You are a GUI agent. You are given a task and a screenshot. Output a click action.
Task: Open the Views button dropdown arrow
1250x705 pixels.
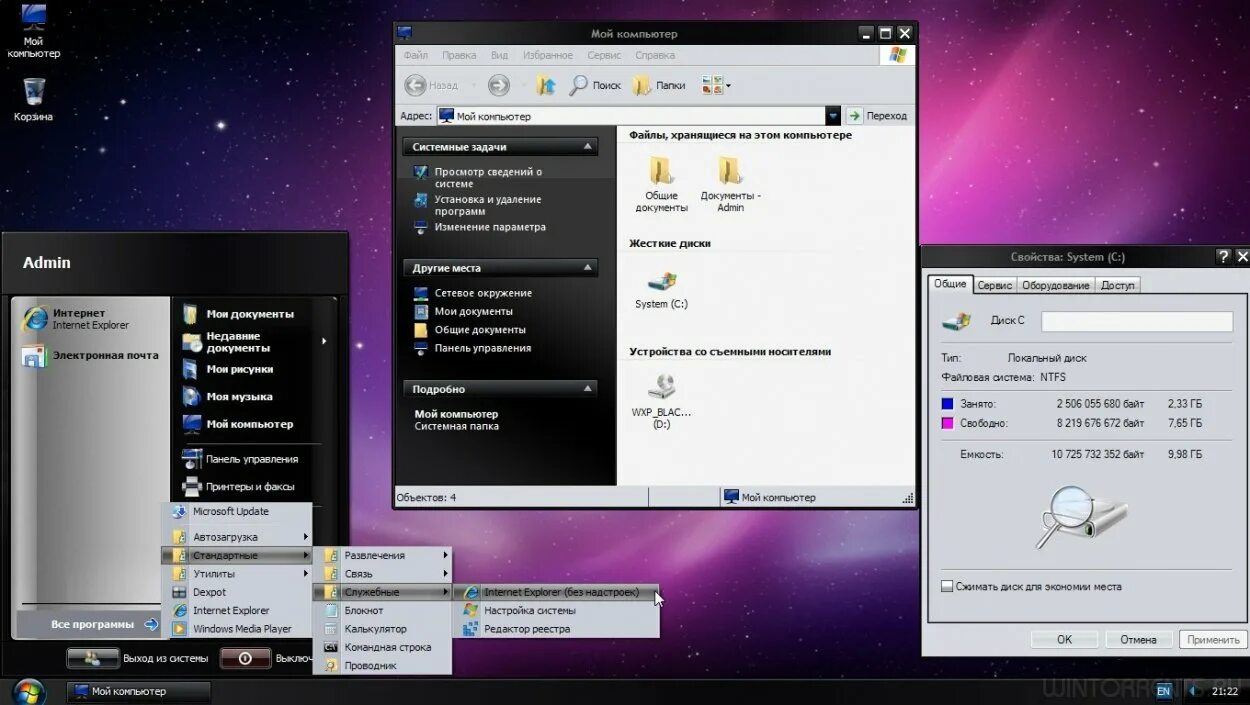(x=728, y=86)
